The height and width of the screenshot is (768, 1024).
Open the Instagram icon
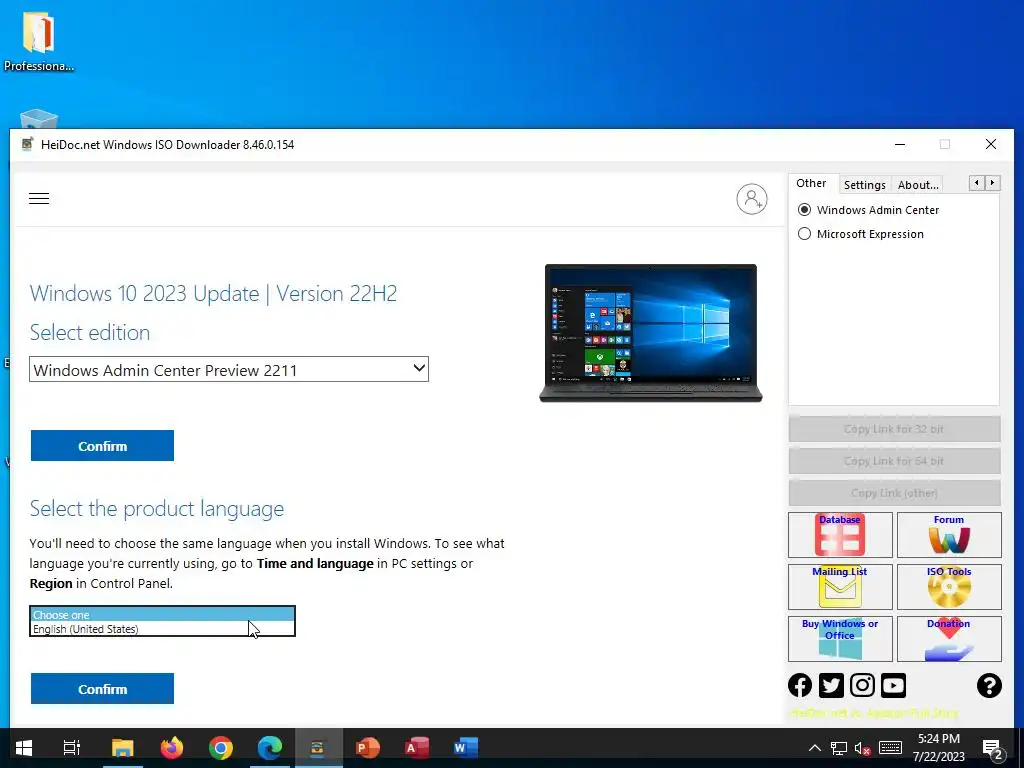pos(862,685)
